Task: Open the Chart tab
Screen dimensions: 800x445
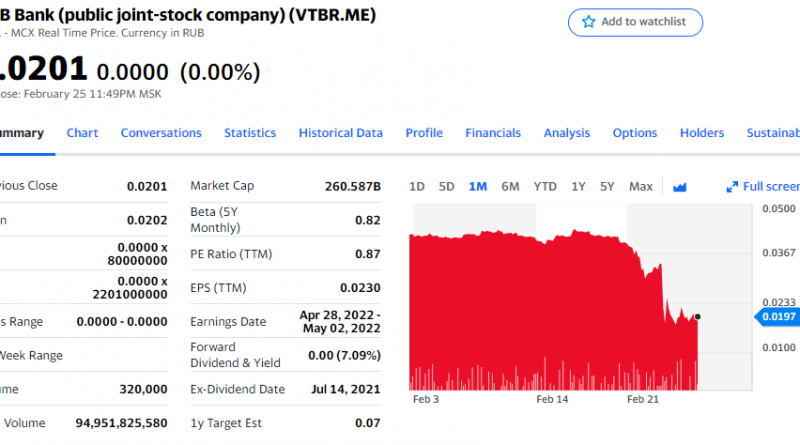Action: click(x=82, y=133)
